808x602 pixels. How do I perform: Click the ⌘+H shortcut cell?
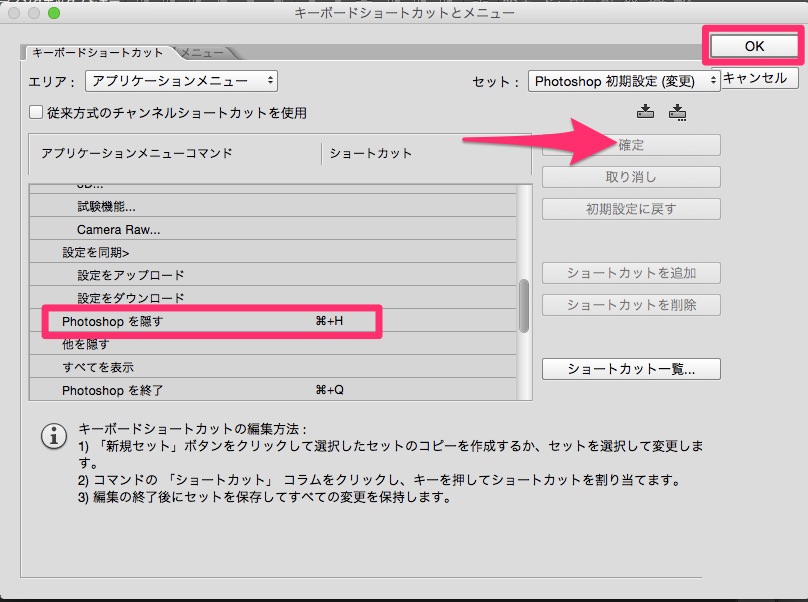pos(329,321)
